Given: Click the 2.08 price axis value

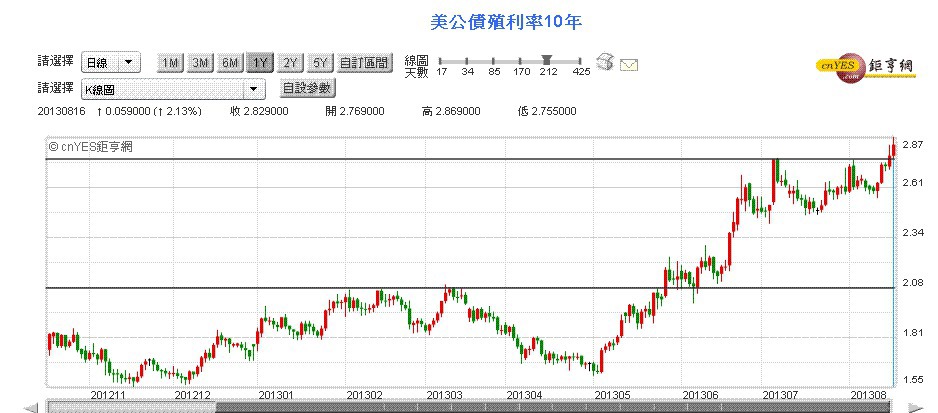Looking at the screenshot, I should point(913,283).
